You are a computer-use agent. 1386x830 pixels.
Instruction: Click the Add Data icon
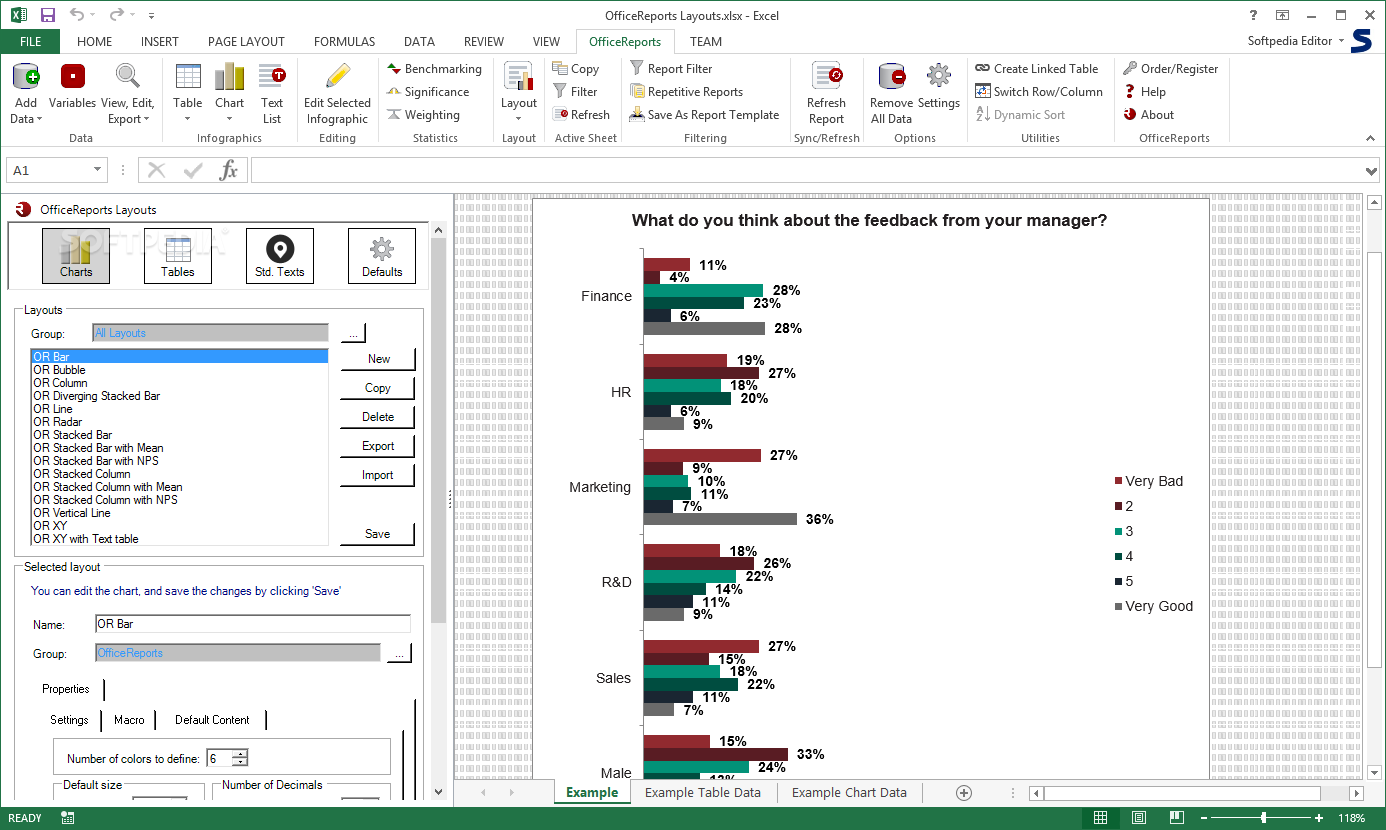point(26,77)
